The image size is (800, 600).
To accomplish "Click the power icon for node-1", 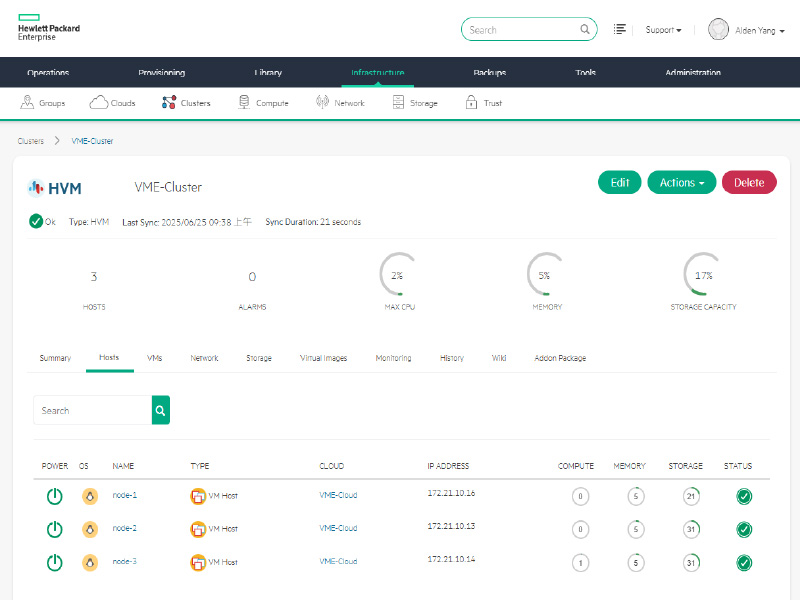I will coord(55,496).
